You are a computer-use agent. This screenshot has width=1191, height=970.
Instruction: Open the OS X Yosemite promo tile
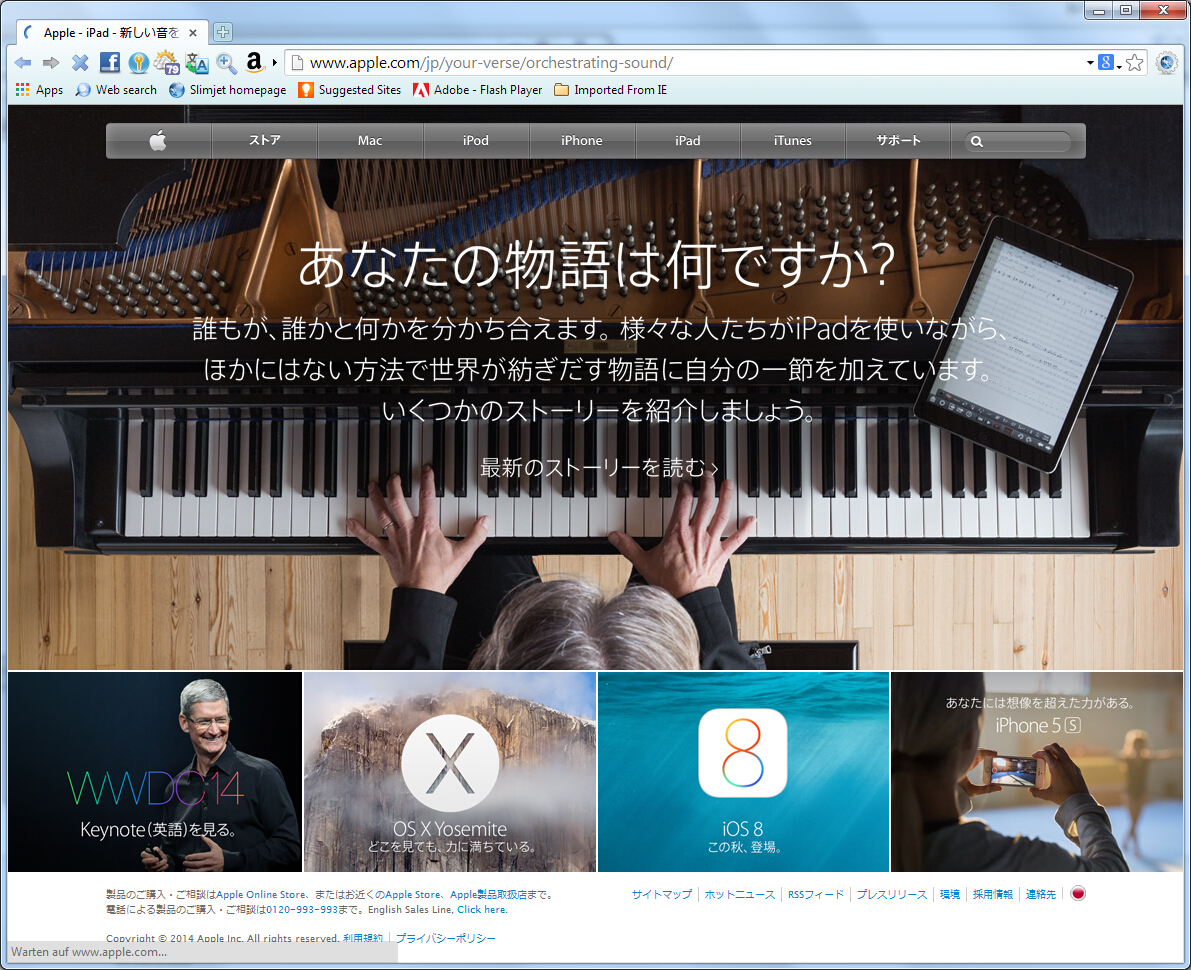pos(450,772)
